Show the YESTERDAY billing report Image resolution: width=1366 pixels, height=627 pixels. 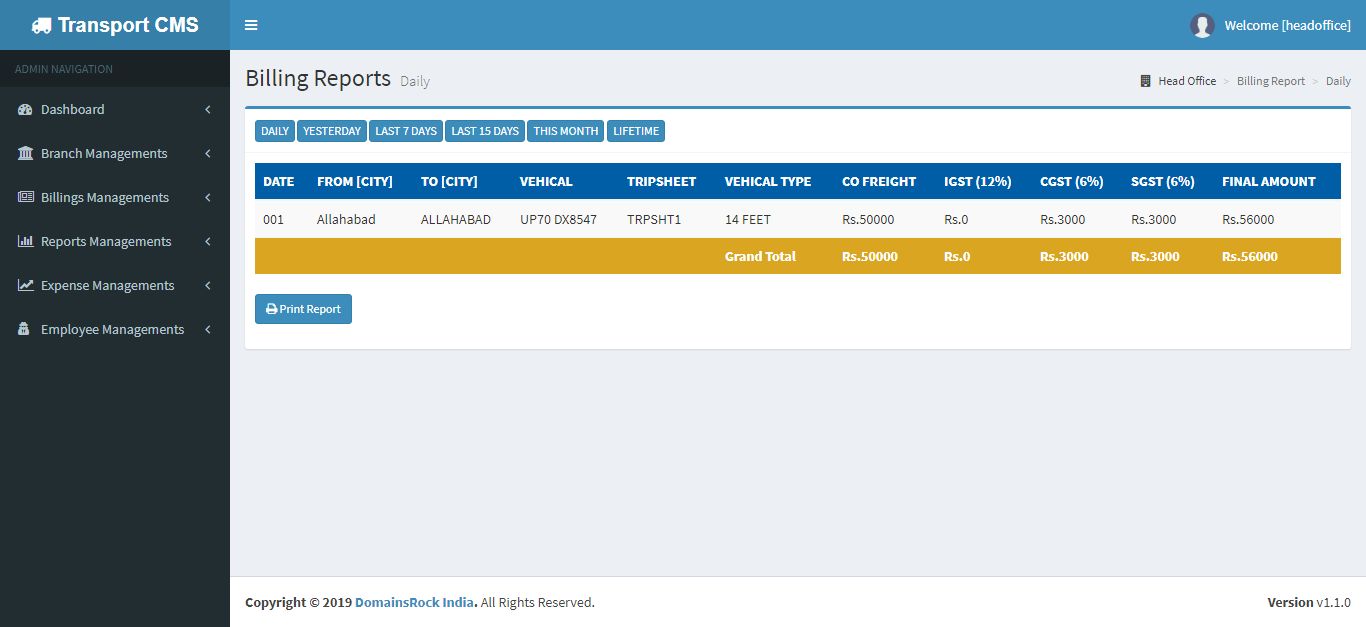(332, 131)
